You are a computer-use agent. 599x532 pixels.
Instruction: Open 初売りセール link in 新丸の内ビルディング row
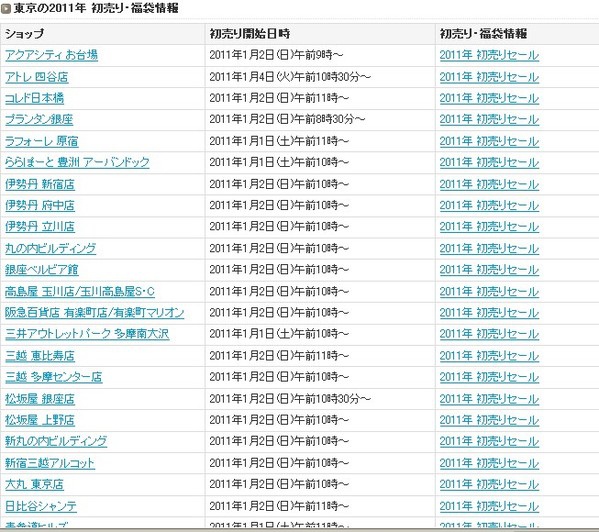tap(489, 441)
